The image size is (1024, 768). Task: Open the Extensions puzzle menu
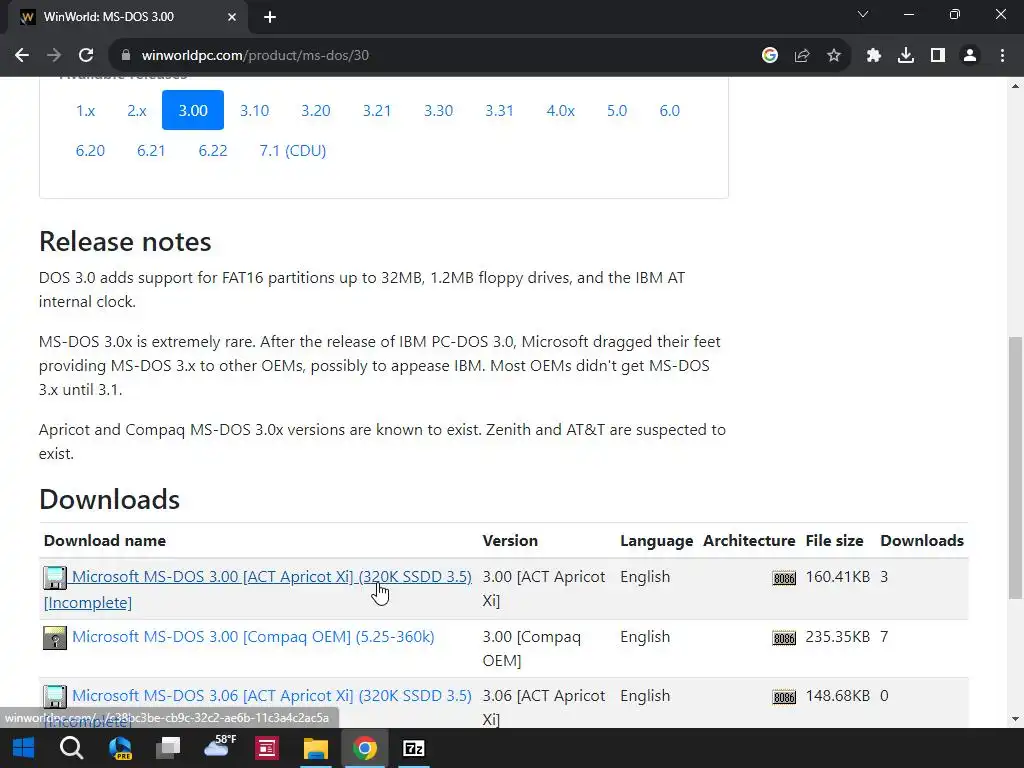pos(874,56)
